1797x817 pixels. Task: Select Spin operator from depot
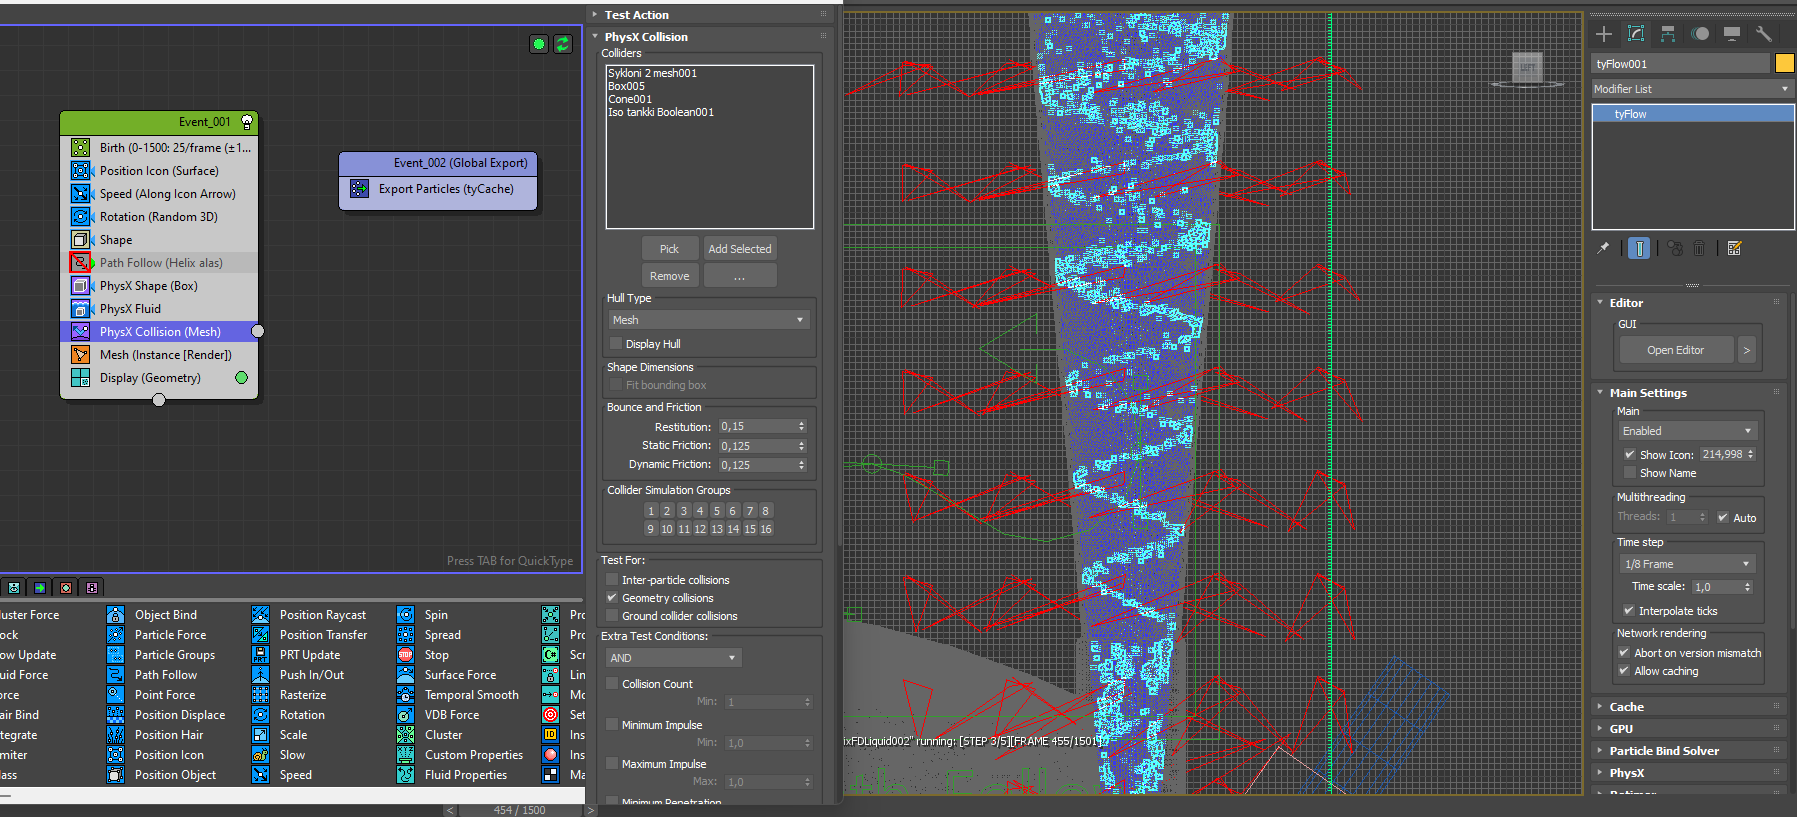423,615
